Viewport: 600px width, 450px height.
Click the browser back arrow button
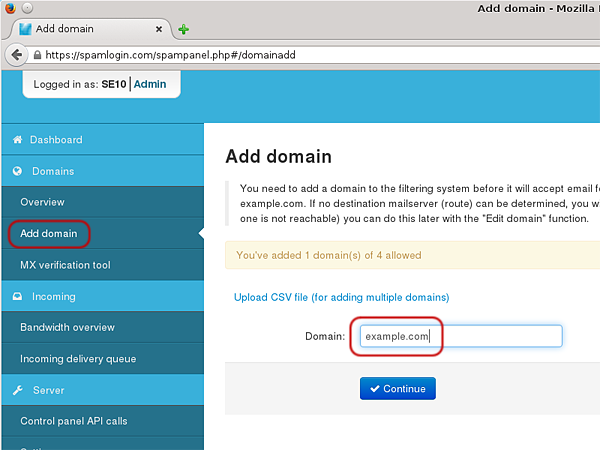click(16, 55)
